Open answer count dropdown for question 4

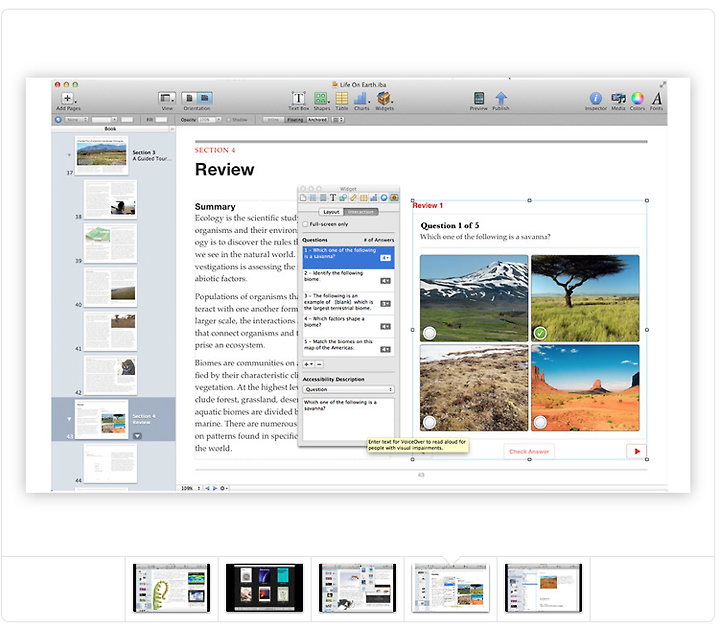pos(385,327)
